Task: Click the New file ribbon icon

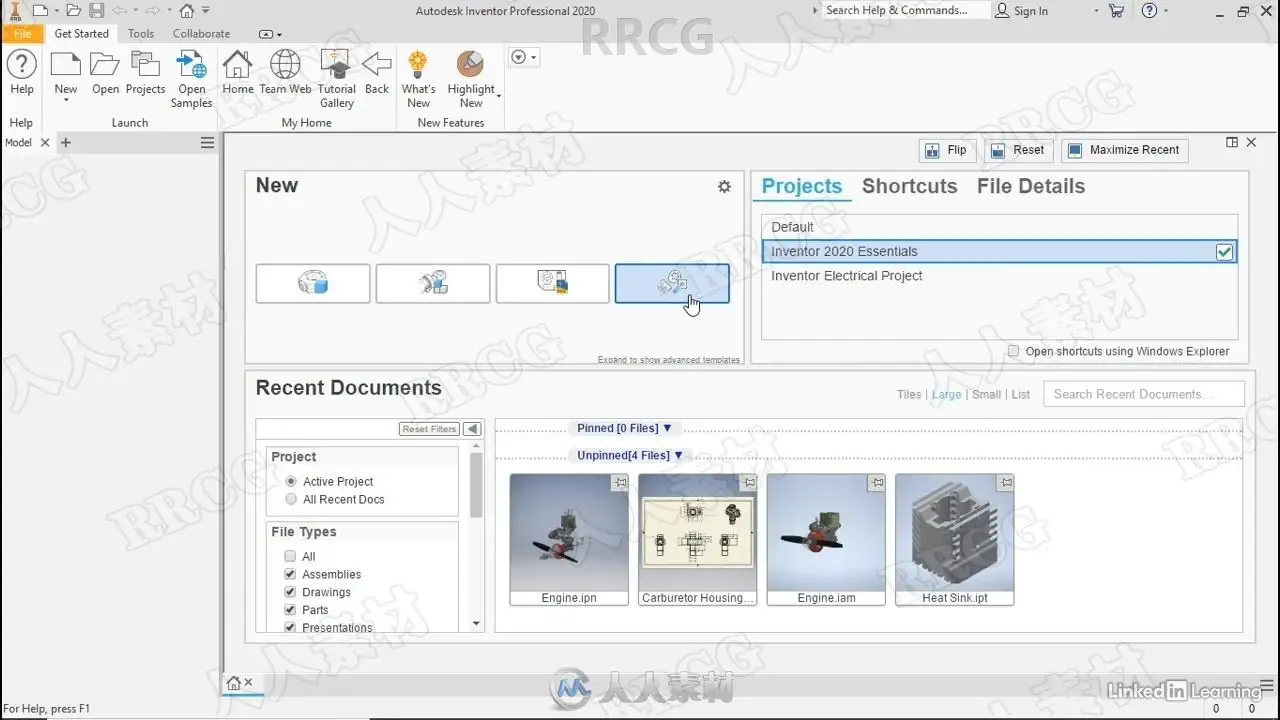Action: (65, 65)
